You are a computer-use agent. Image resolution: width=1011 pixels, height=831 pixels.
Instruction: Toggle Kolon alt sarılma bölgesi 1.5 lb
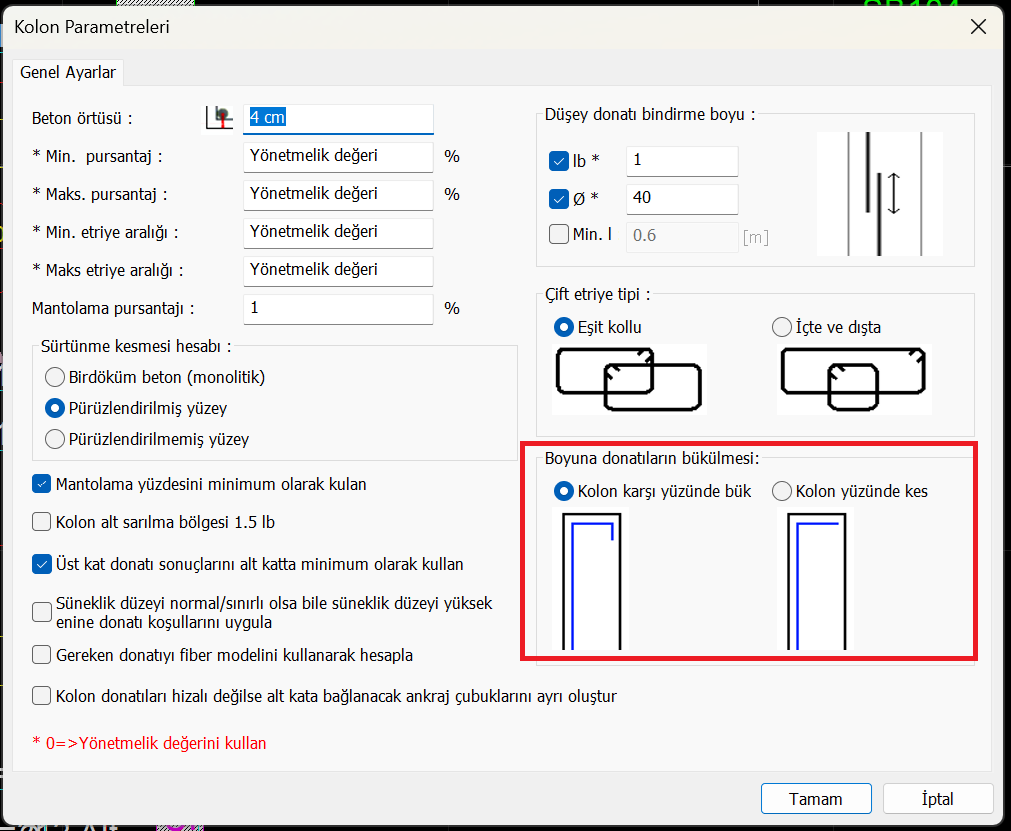point(42,521)
